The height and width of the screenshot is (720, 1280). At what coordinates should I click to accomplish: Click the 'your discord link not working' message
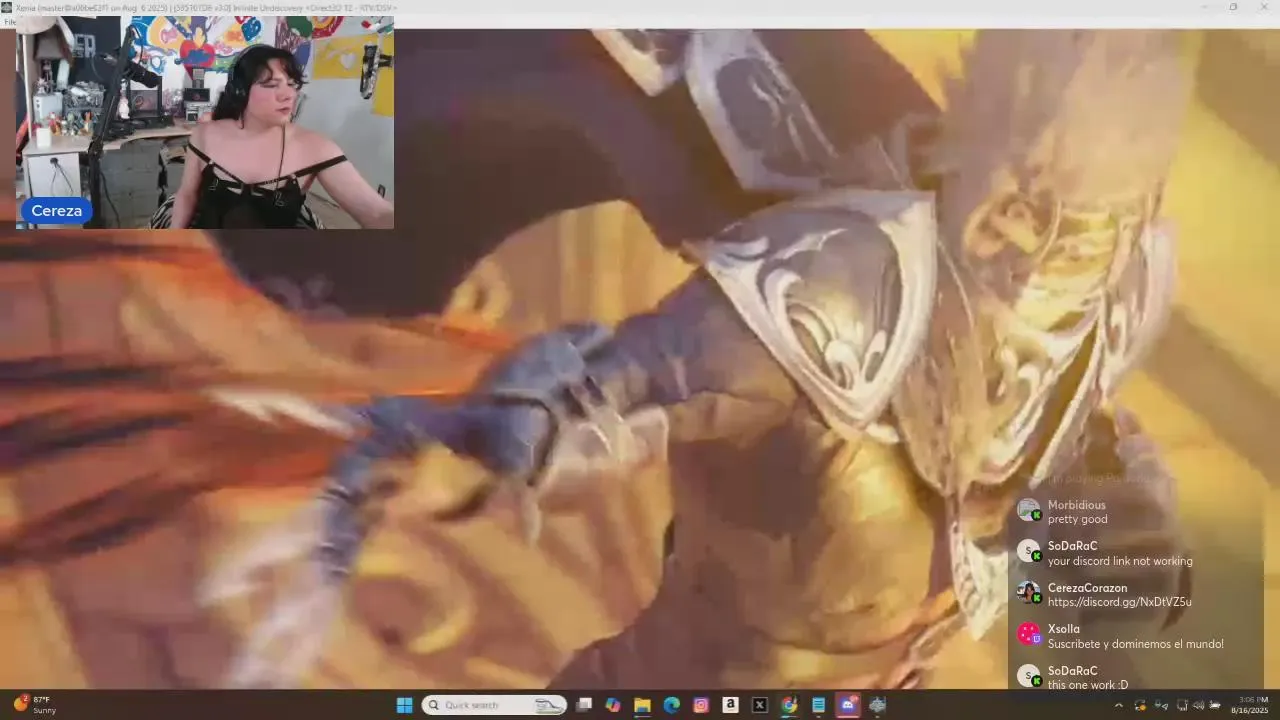click(1120, 561)
